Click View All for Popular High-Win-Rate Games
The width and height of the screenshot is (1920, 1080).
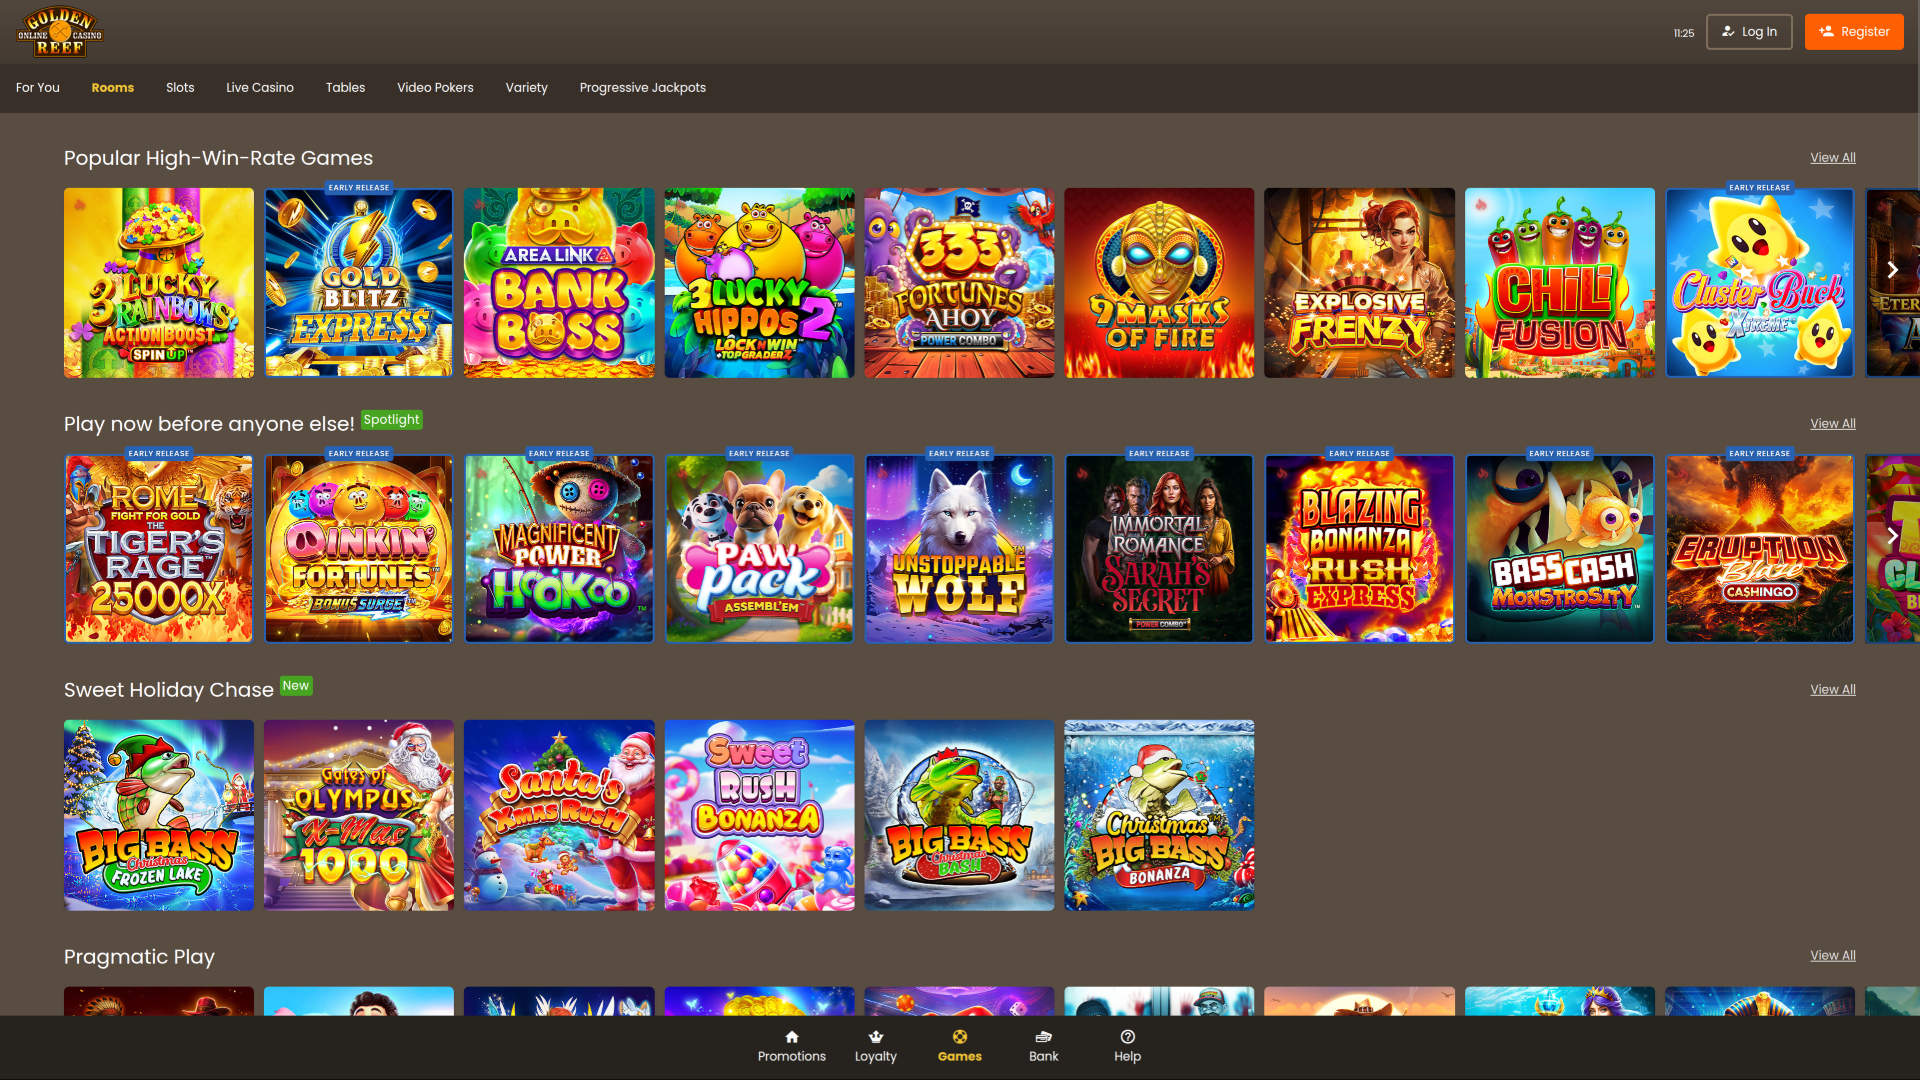(1832, 157)
